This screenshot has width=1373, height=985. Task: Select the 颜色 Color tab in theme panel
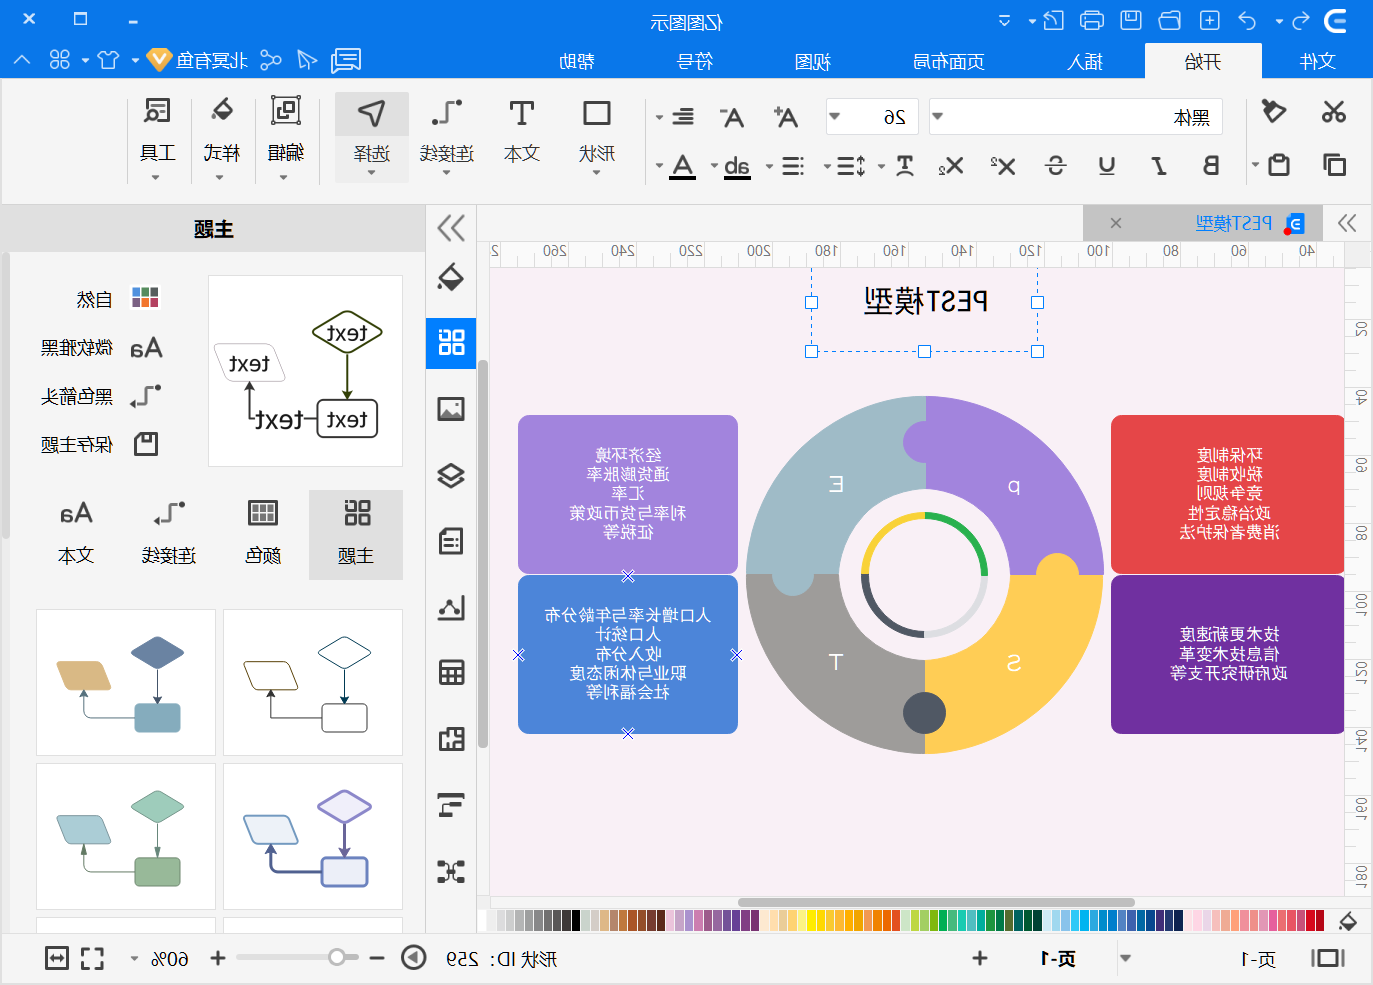click(263, 534)
